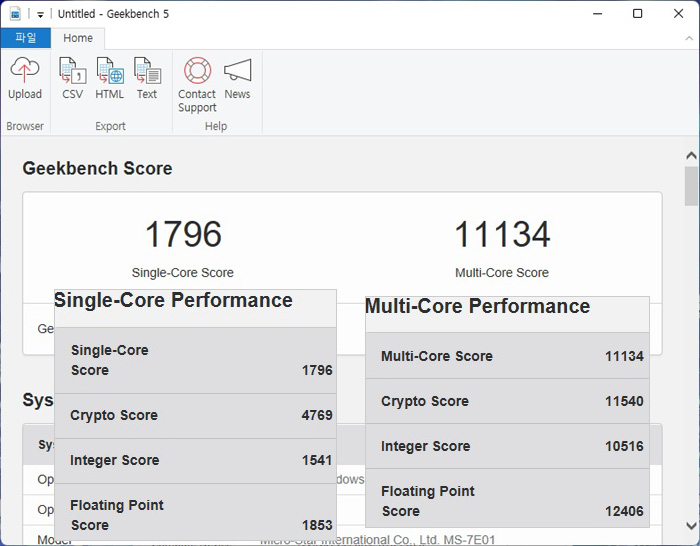This screenshot has height=546, width=700.
Task: Select single-core Floating Point value 1853
Action: (317, 525)
